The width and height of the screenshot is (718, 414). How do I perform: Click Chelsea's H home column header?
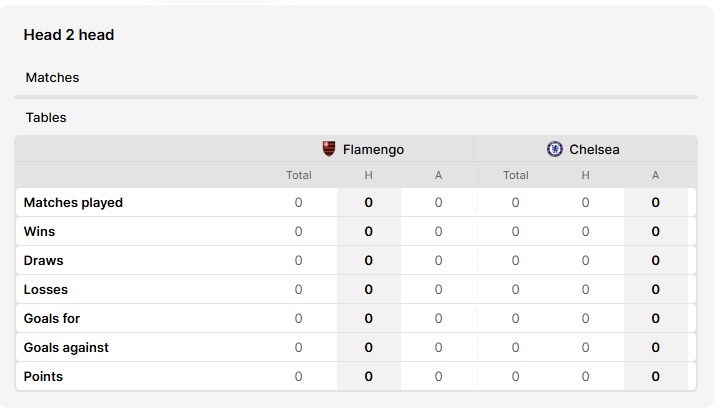point(585,175)
